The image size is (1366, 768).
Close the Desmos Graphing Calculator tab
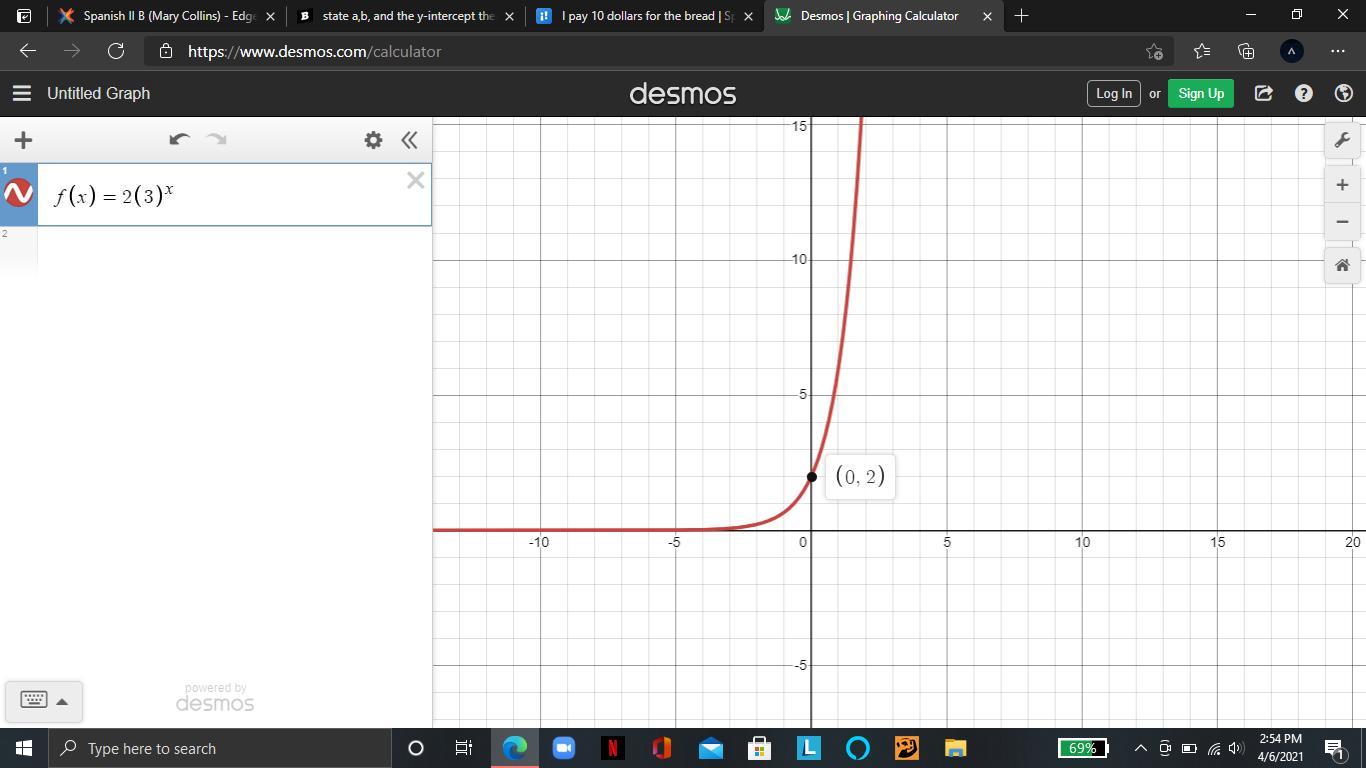point(987,16)
